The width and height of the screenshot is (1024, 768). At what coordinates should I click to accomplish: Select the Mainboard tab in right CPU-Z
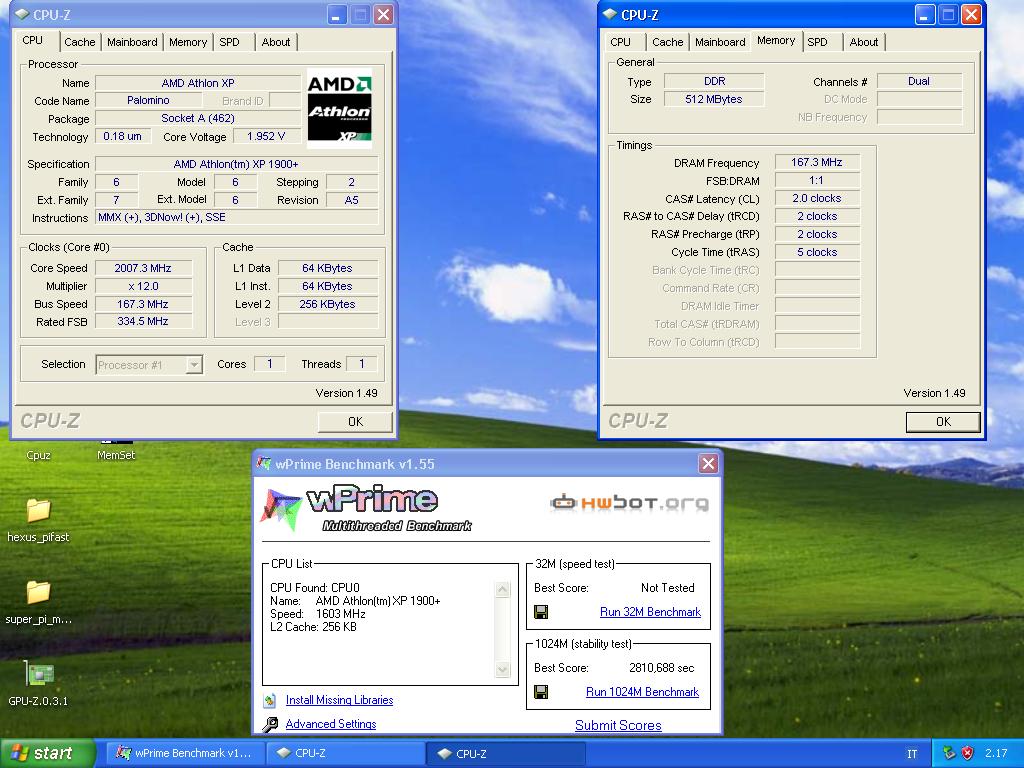coord(720,42)
